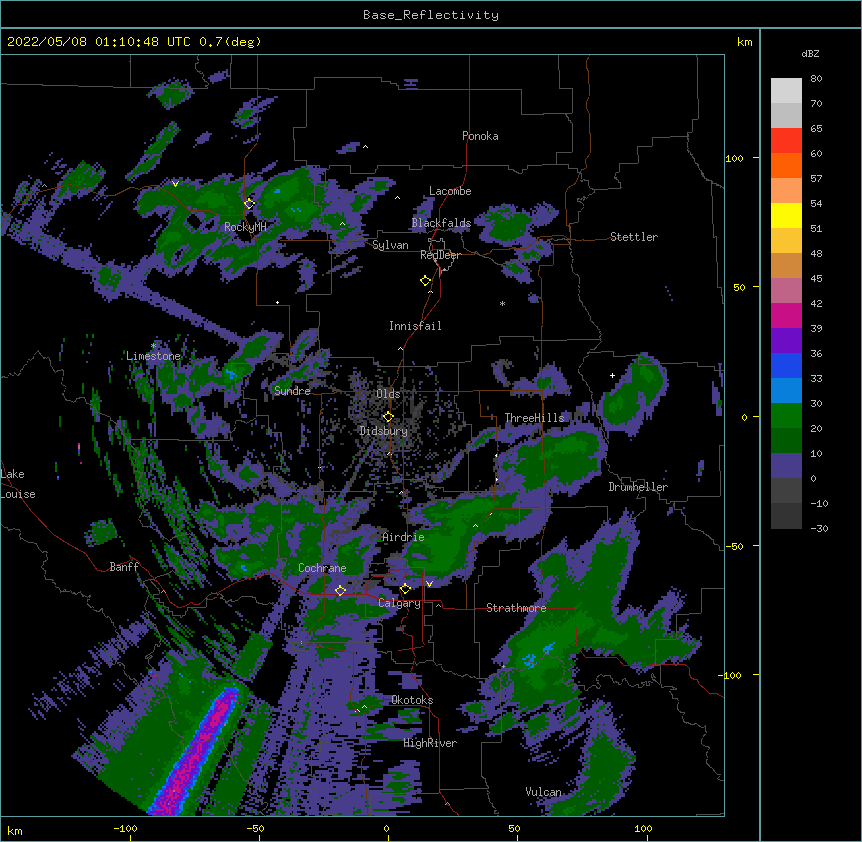Click the Banff town label
Screen dimensions: 862x842
pyautogui.click(x=124, y=567)
